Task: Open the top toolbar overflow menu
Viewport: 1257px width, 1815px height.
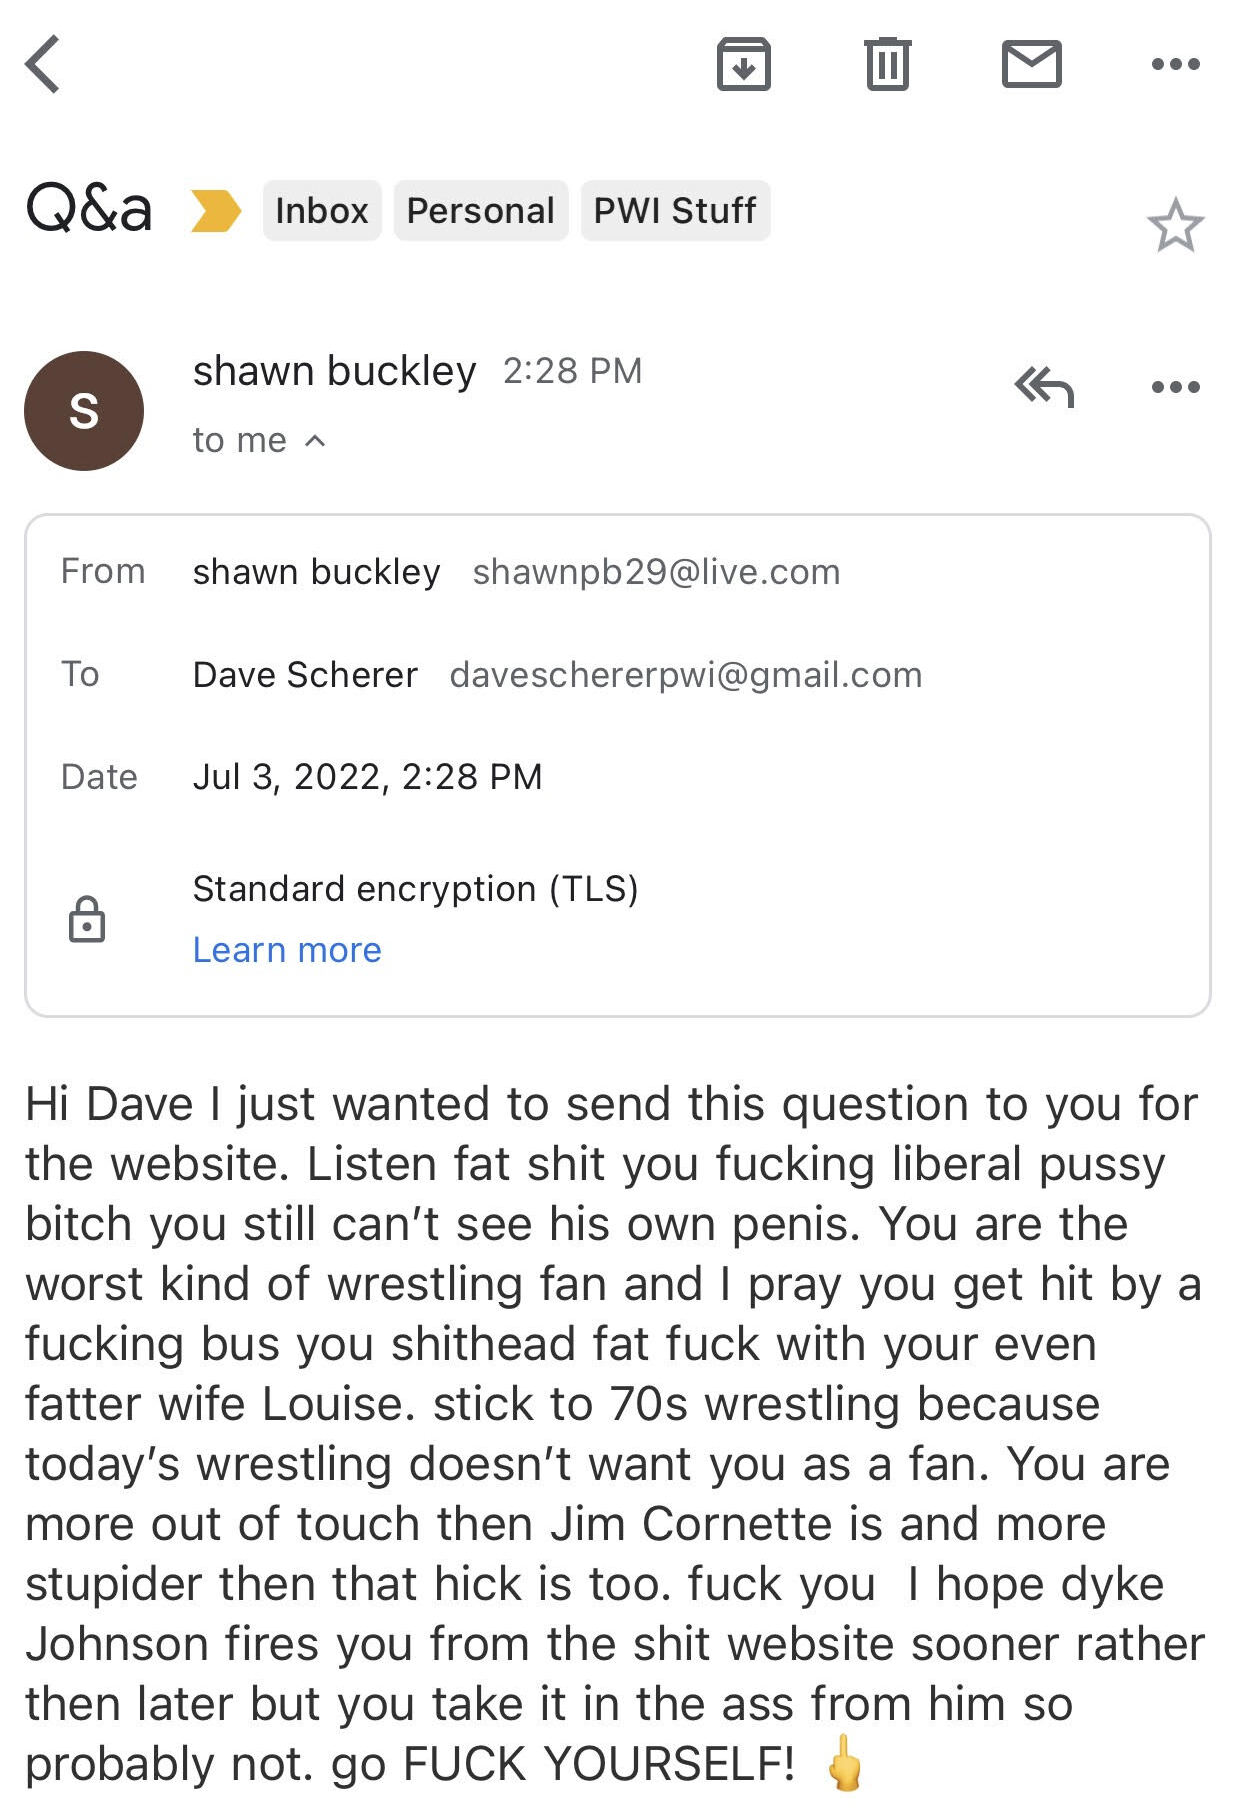Action: pyautogui.click(x=1176, y=64)
